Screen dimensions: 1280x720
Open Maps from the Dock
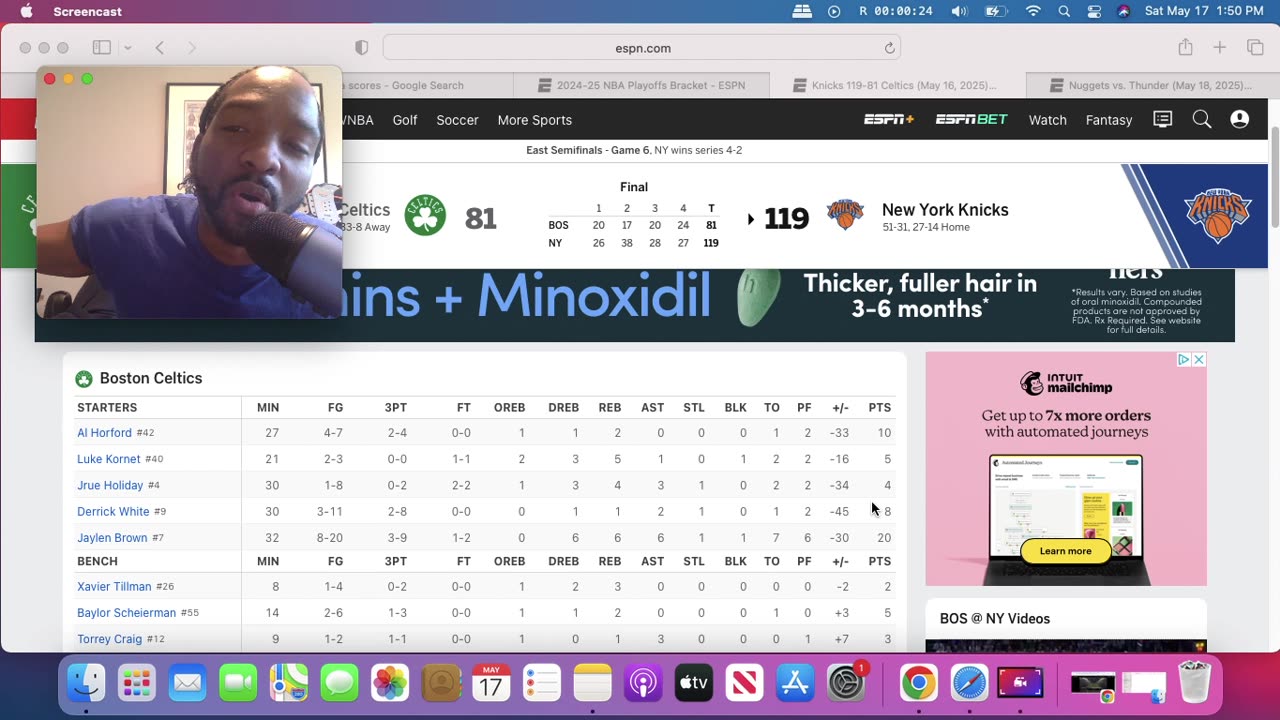click(289, 684)
